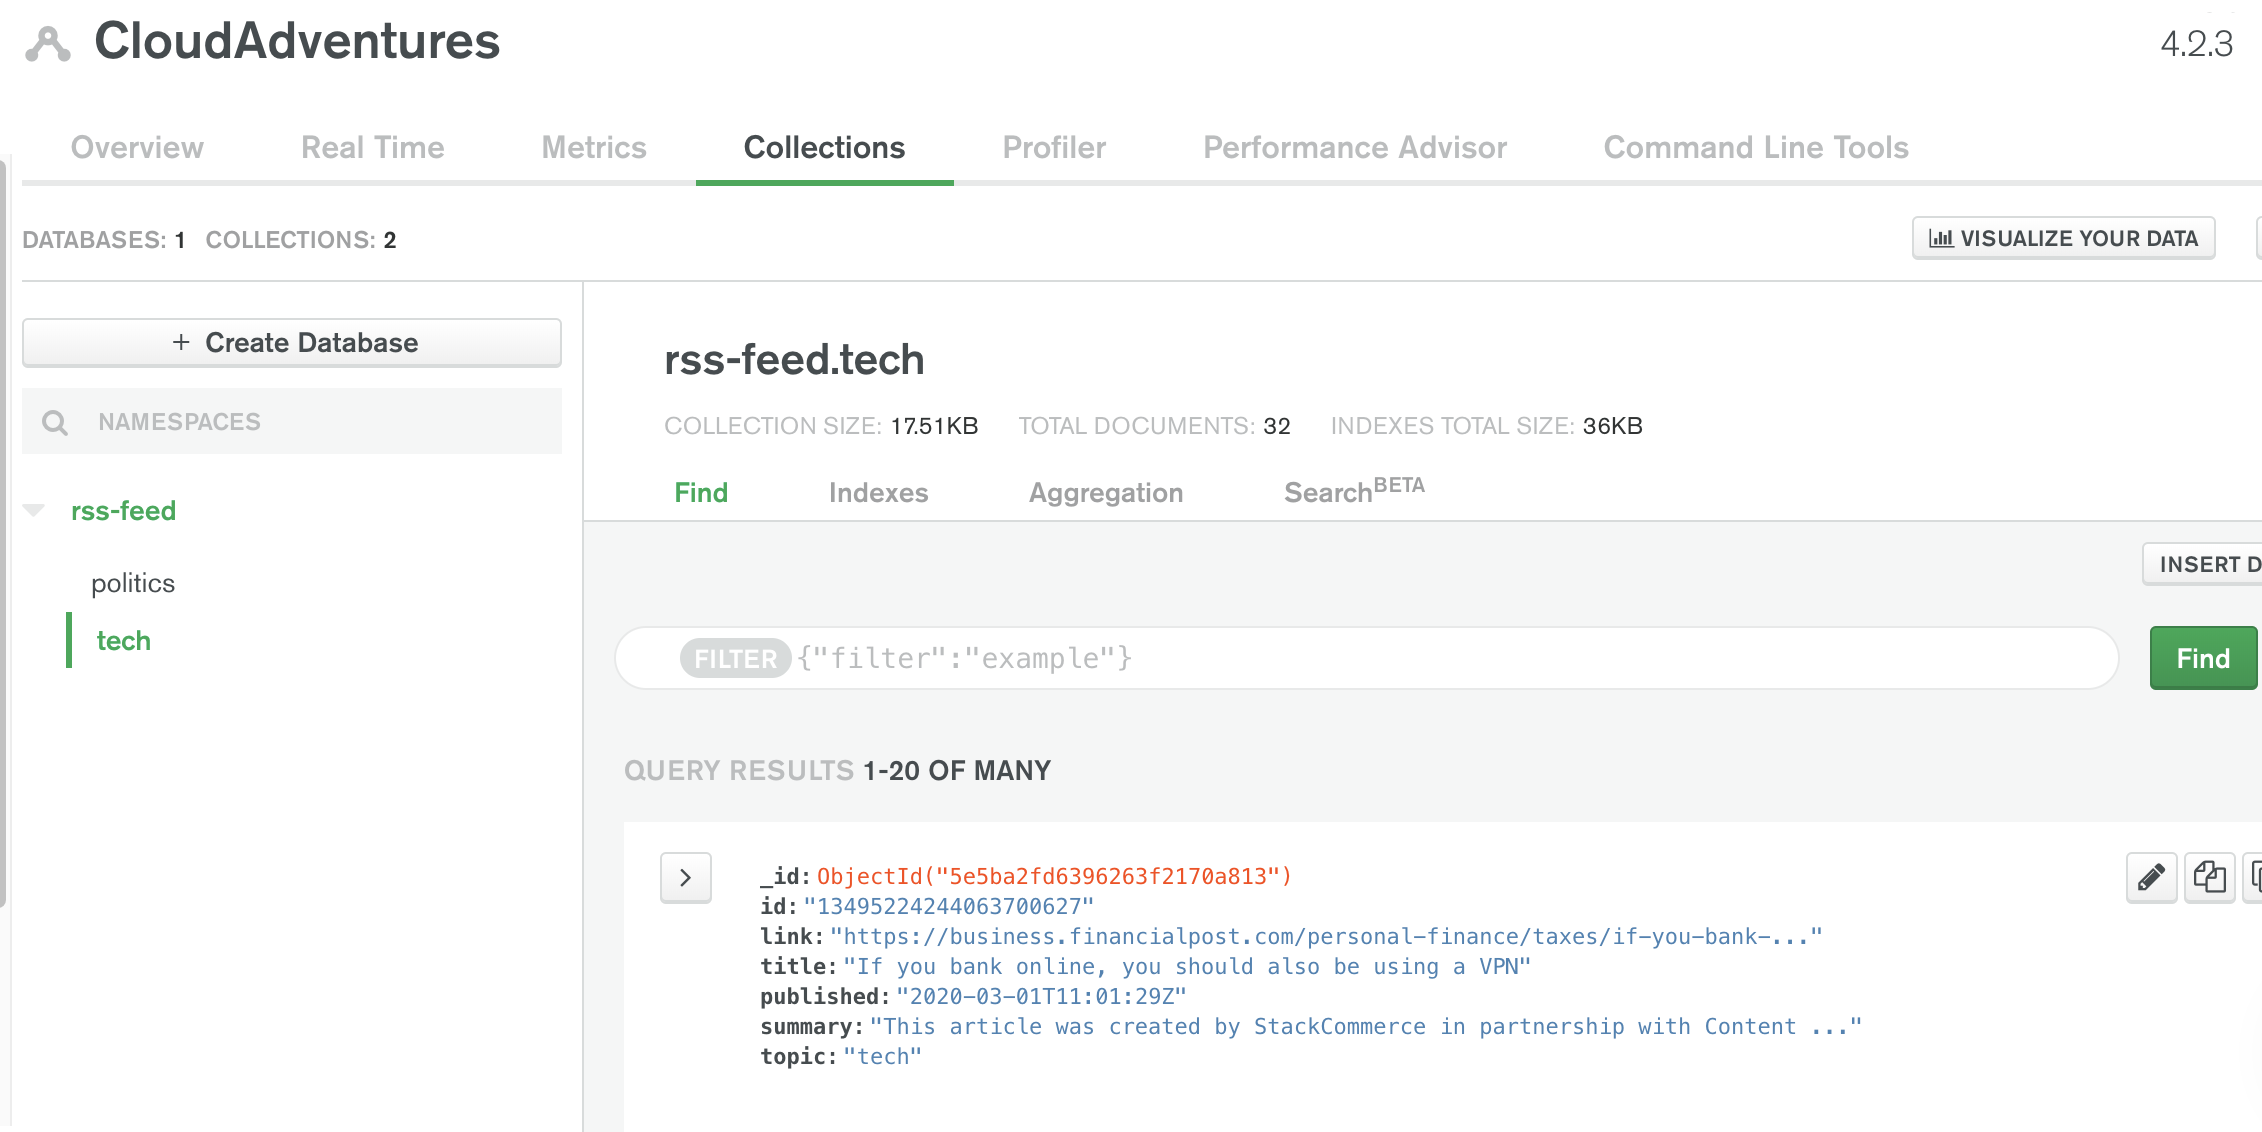The height and width of the screenshot is (1132, 2262).
Task: Open the Metrics tab
Action: 594,148
